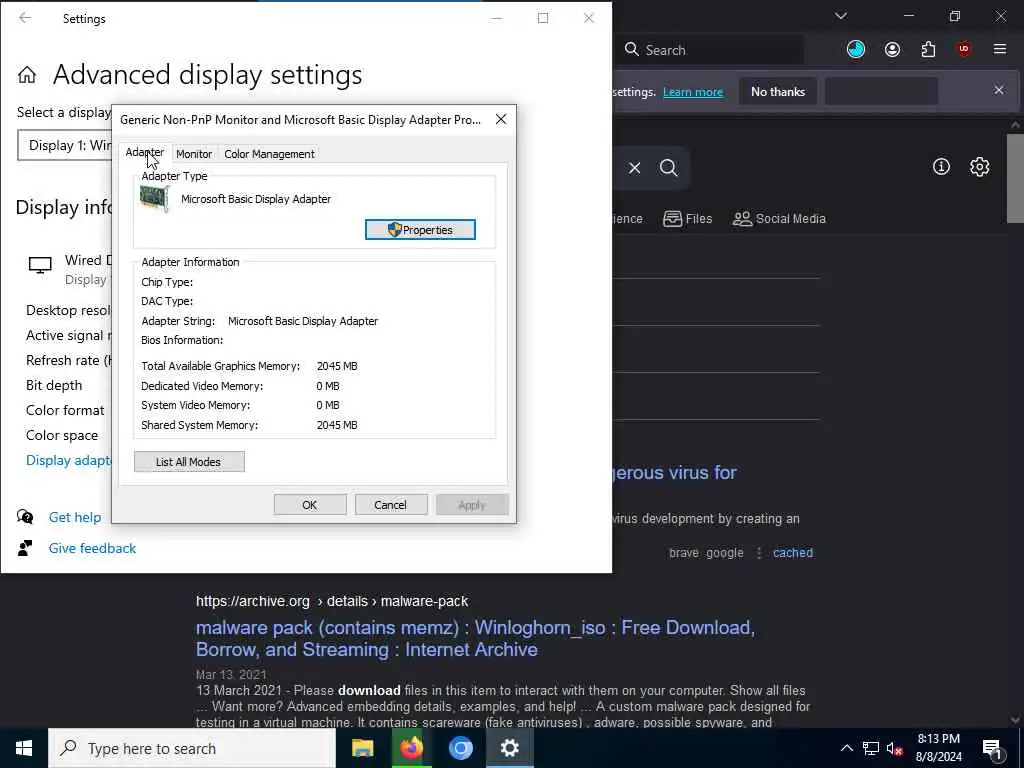Click the adapter card image icon
The height and width of the screenshot is (768, 1024).
155,199
